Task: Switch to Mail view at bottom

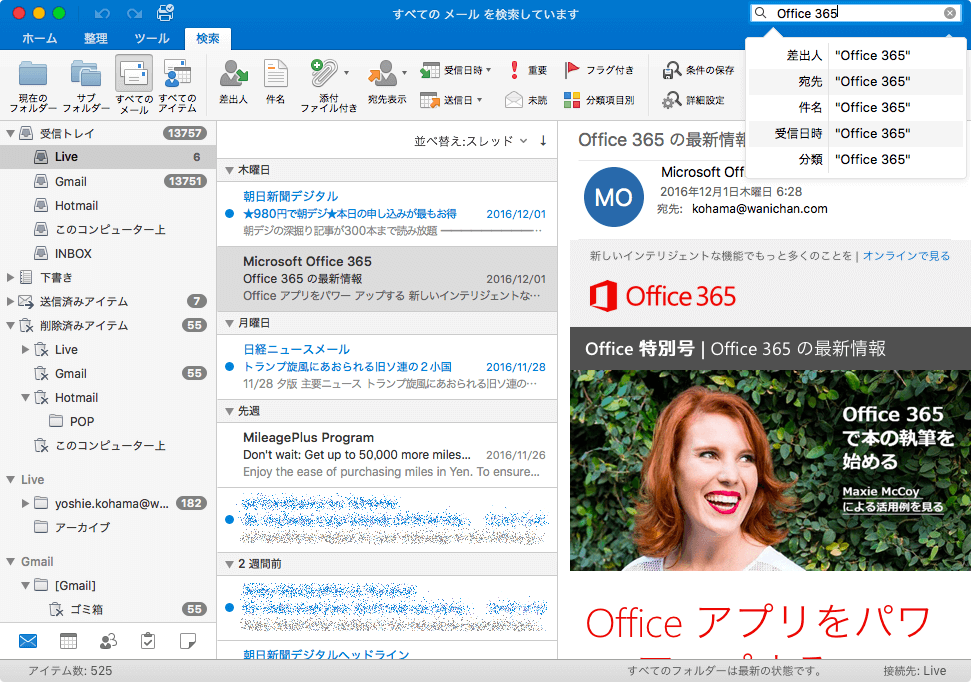Action: tap(28, 640)
